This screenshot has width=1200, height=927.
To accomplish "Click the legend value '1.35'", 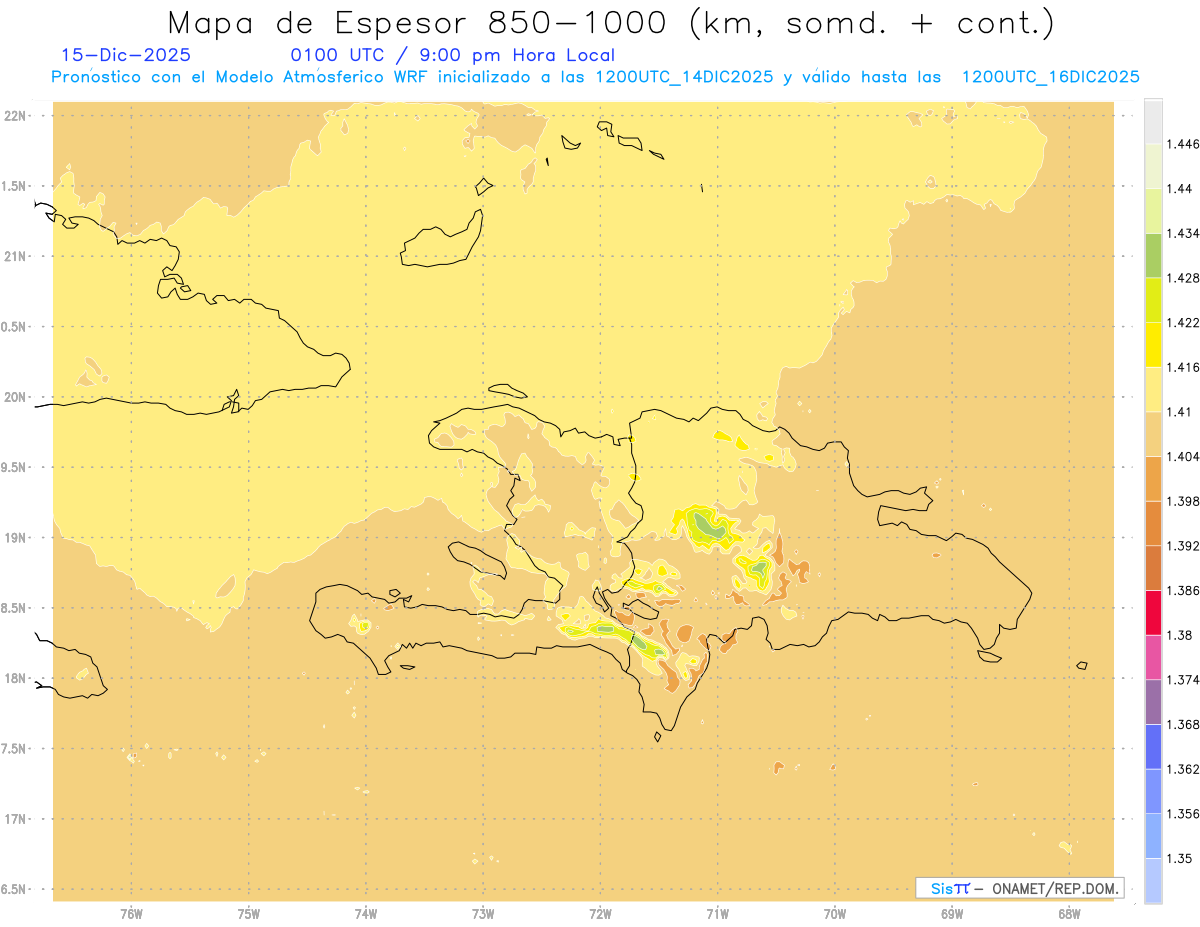I will (x=1179, y=858).
